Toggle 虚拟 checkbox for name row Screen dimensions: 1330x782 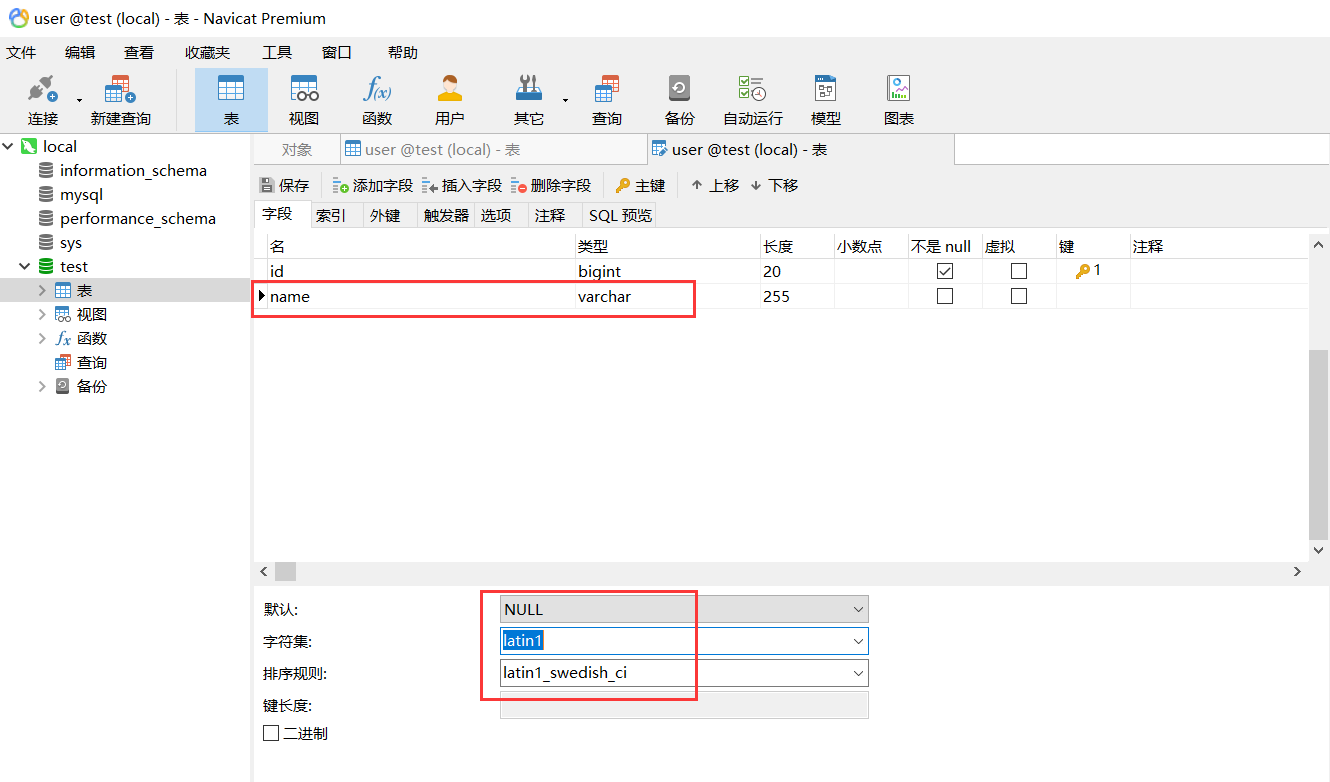pos(1019,296)
